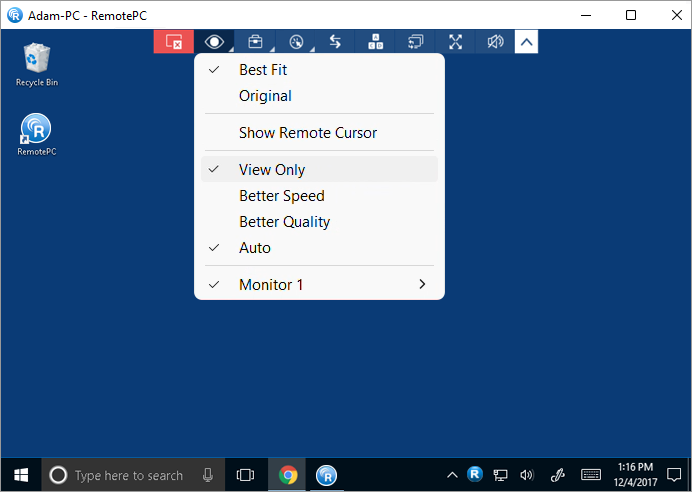The width and height of the screenshot is (692, 492).
Task: Choose Show Remote Cursor menu item
Action: [308, 133]
